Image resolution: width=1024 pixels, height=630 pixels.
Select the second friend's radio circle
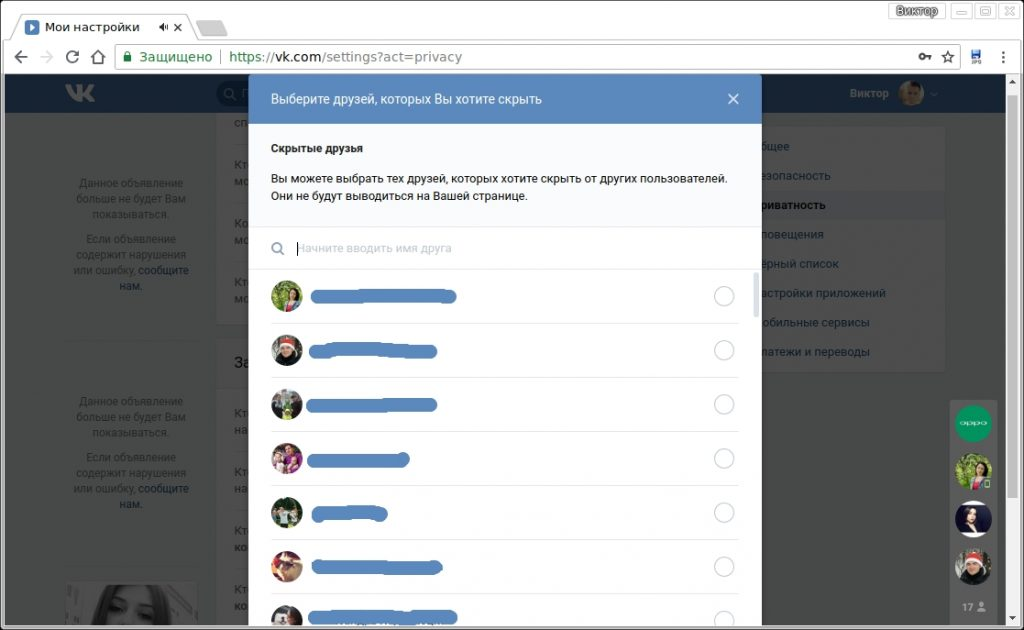pyautogui.click(x=724, y=350)
